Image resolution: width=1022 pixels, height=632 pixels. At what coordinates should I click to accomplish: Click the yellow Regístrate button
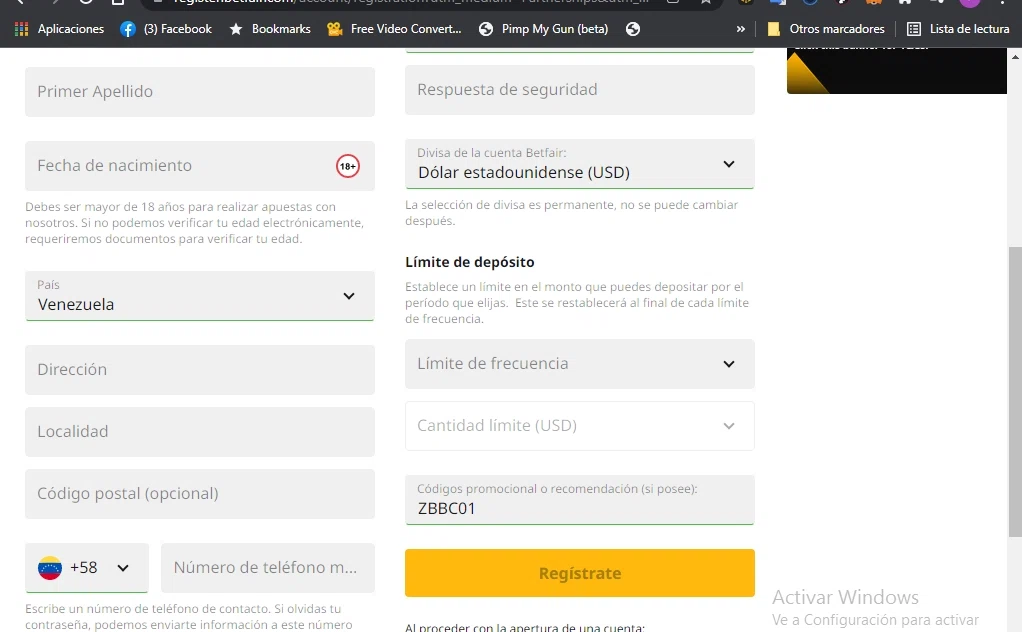[580, 573]
